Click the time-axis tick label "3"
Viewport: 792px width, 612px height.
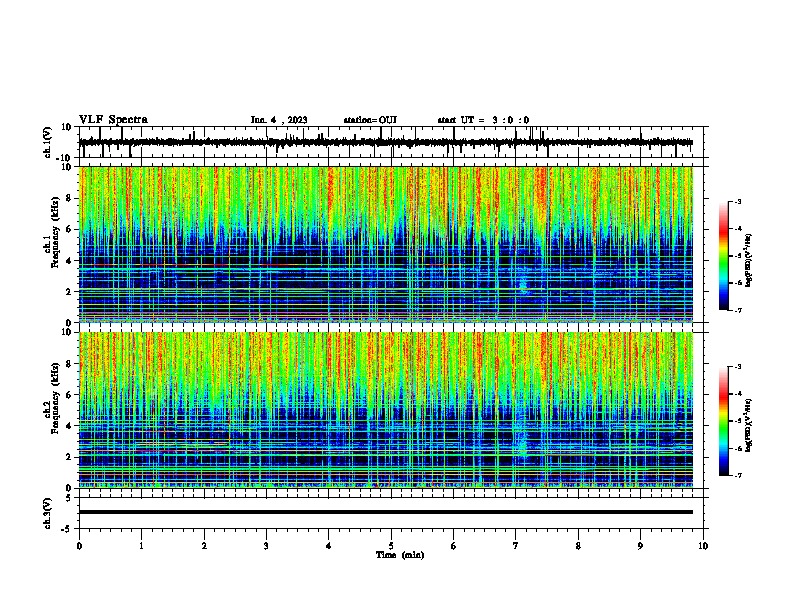point(266,546)
